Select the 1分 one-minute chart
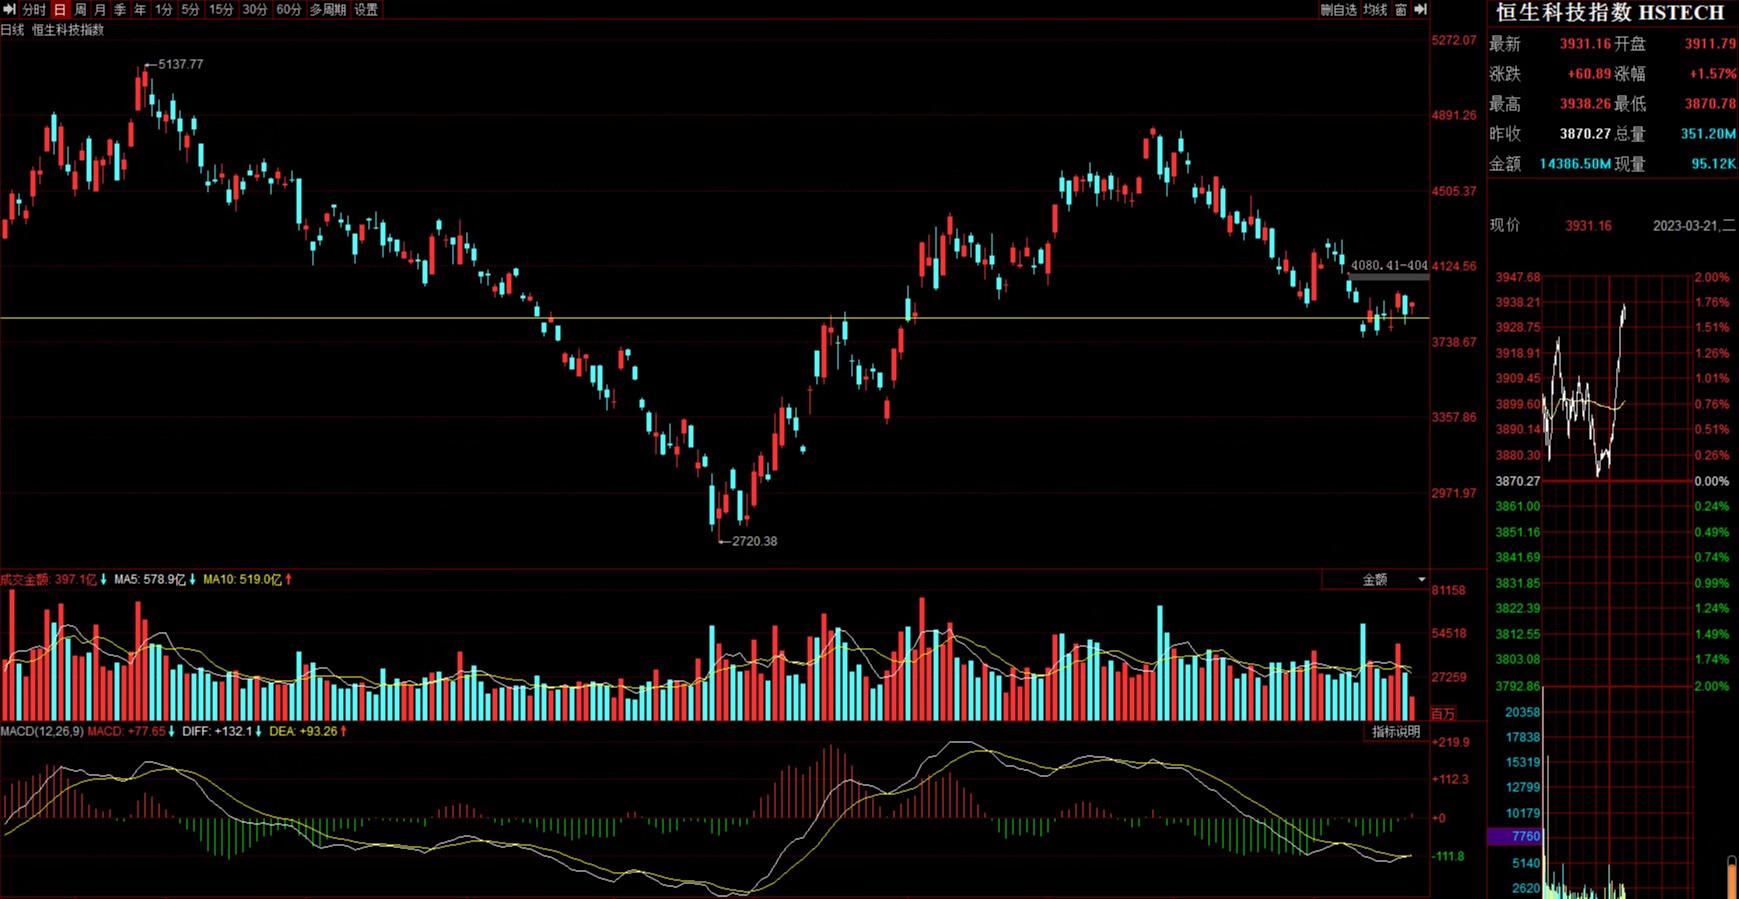The image size is (1739, 899). click(x=164, y=9)
